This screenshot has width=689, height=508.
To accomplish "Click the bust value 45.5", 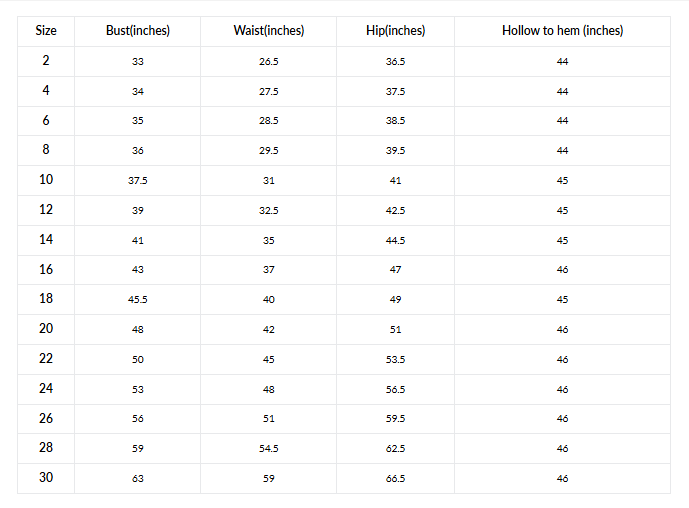I will 138,300.
